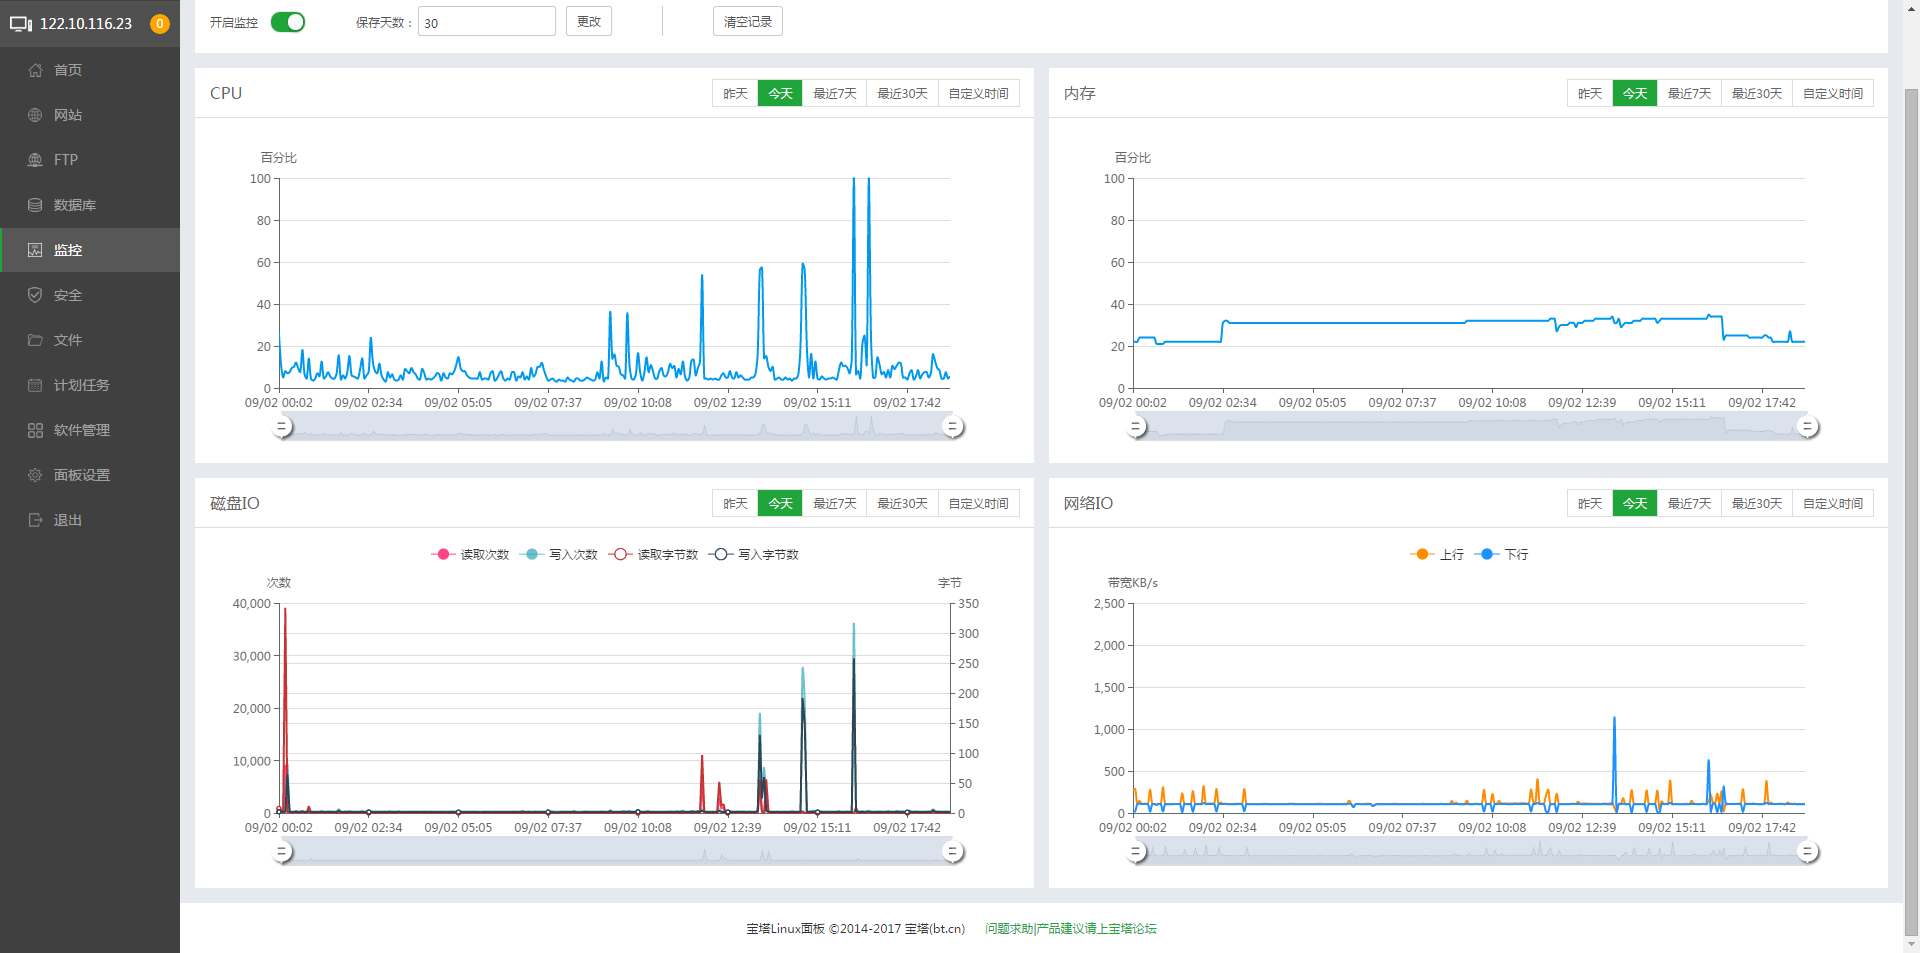
Task: Open 自定义时间 range picker for CPU
Action: (979, 93)
